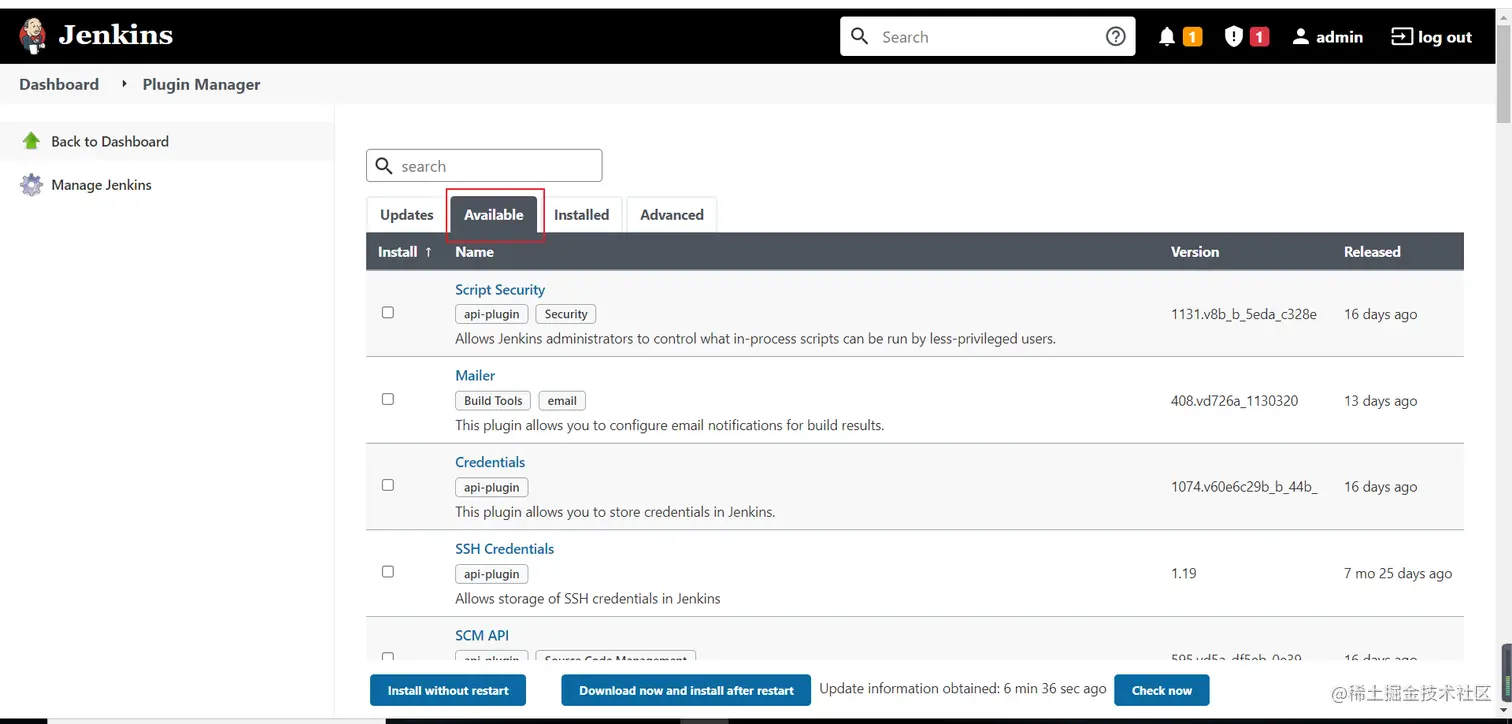This screenshot has width=1512, height=724.
Task: Tick the Mailer plugin checkbox
Action: coord(388,399)
